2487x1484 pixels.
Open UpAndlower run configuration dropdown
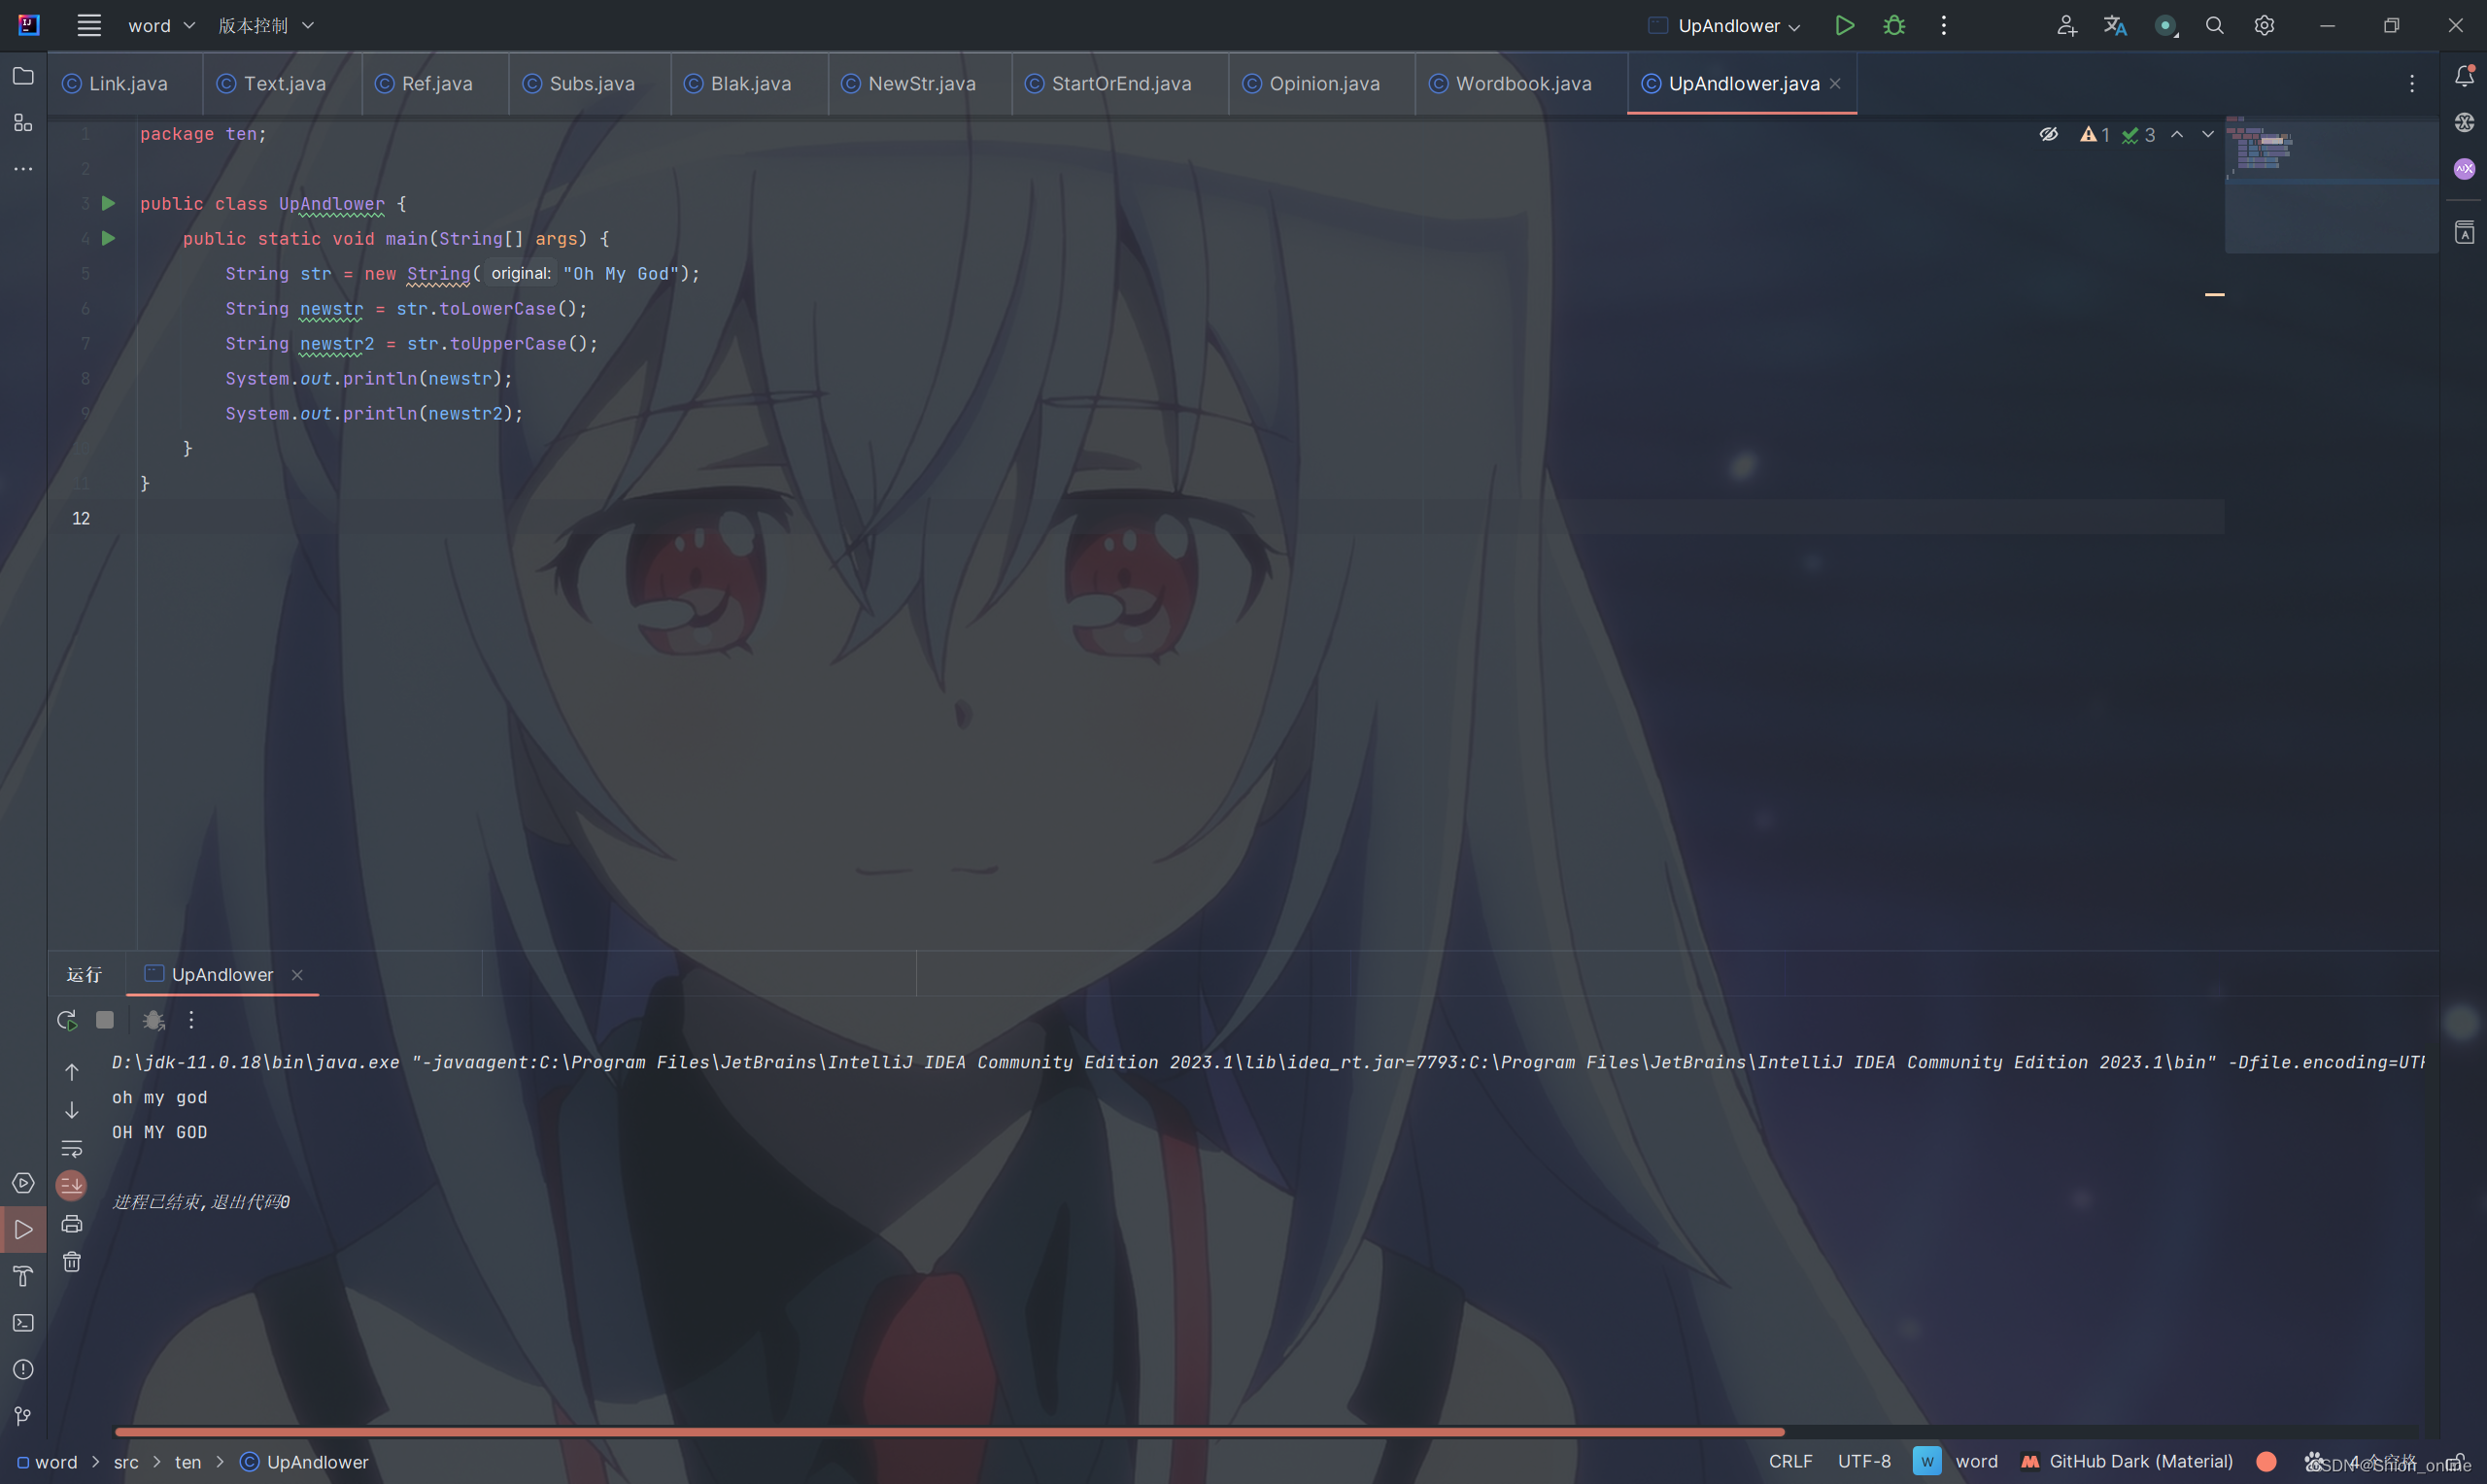[1725, 25]
